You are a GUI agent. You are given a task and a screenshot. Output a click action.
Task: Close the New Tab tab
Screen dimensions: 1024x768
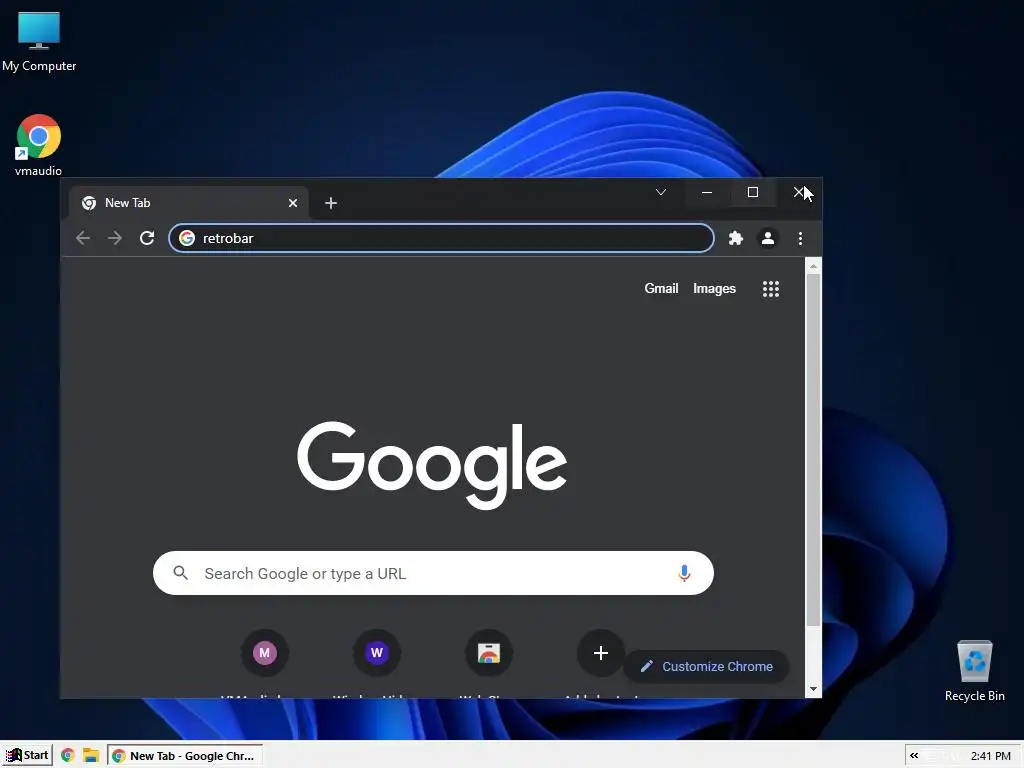pyautogui.click(x=293, y=203)
